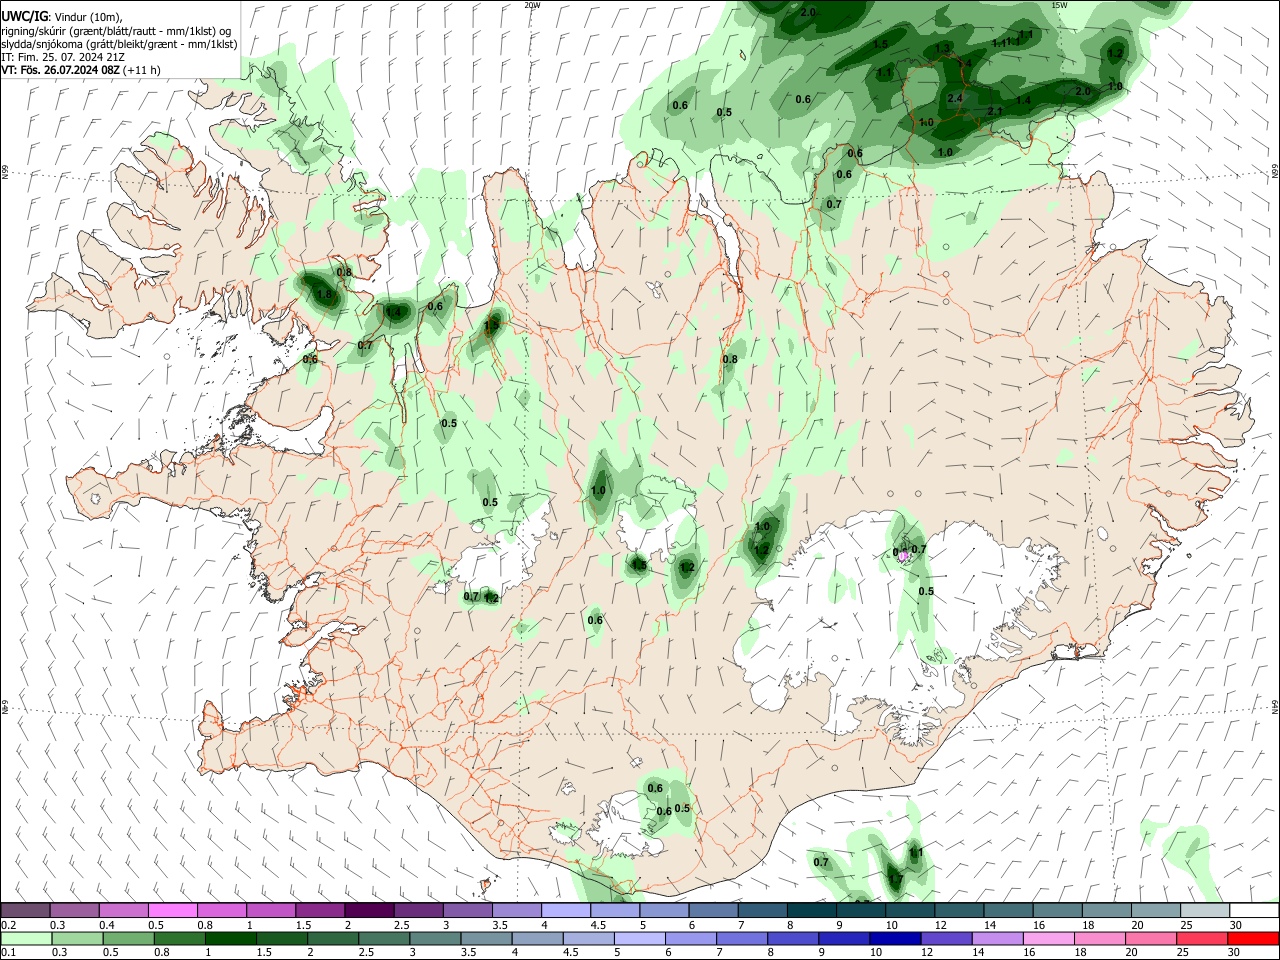Click the snow-legend swatch above "0.2"
The image size is (1280, 960).
25,910
